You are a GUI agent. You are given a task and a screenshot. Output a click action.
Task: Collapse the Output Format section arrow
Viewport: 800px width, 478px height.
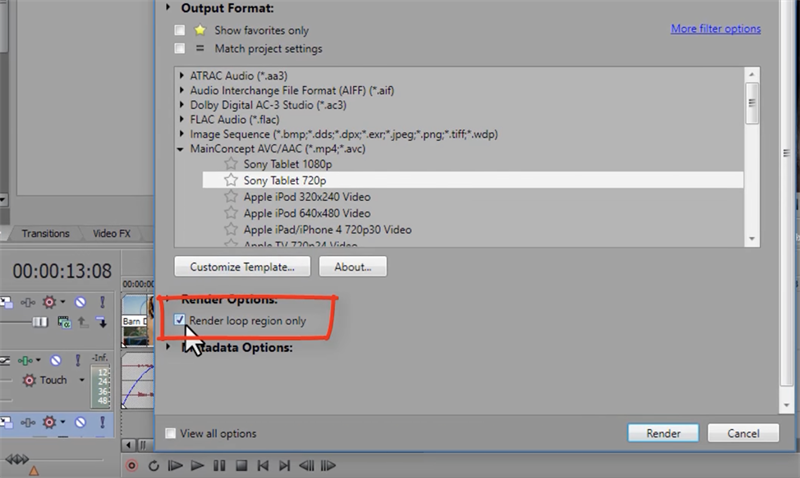168,8
